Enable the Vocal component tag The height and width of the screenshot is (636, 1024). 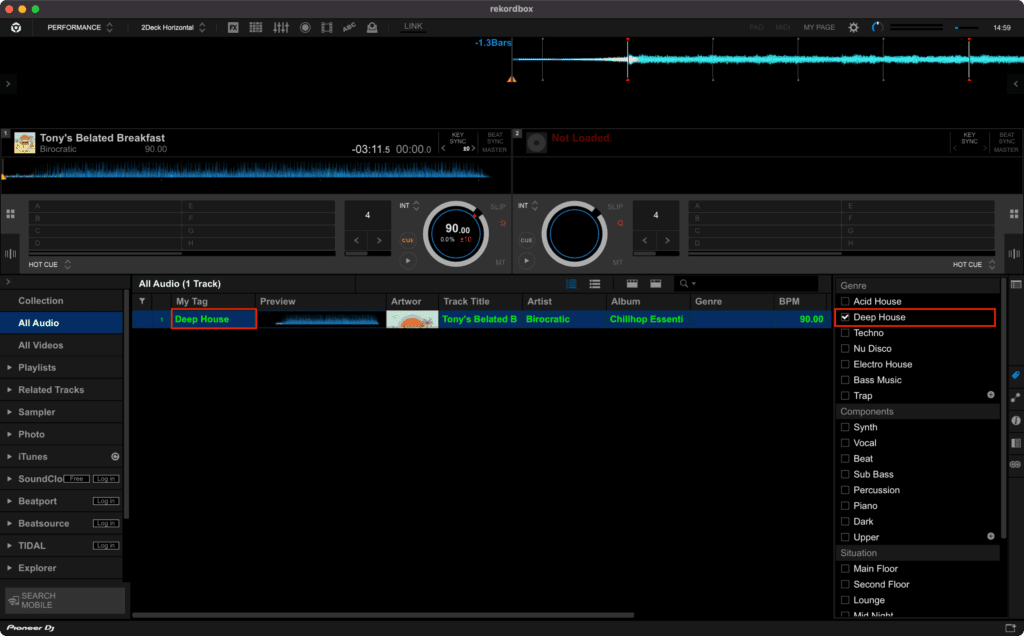coord(846,443)
